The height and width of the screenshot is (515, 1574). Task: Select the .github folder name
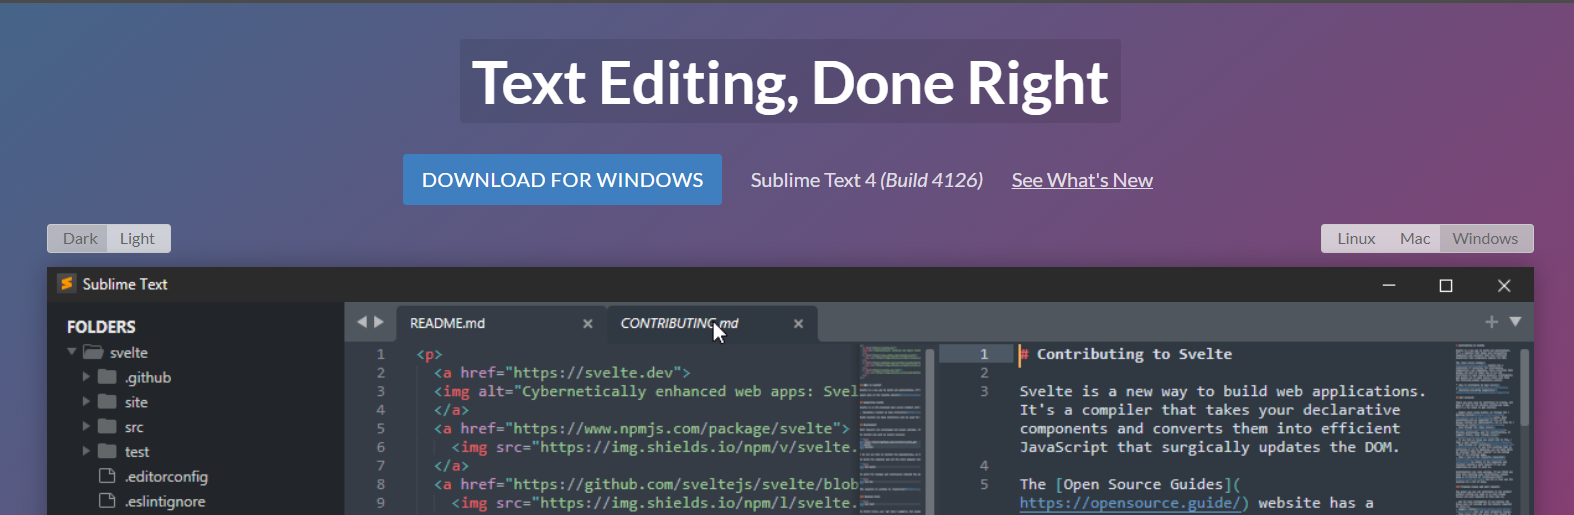point(148,377)
